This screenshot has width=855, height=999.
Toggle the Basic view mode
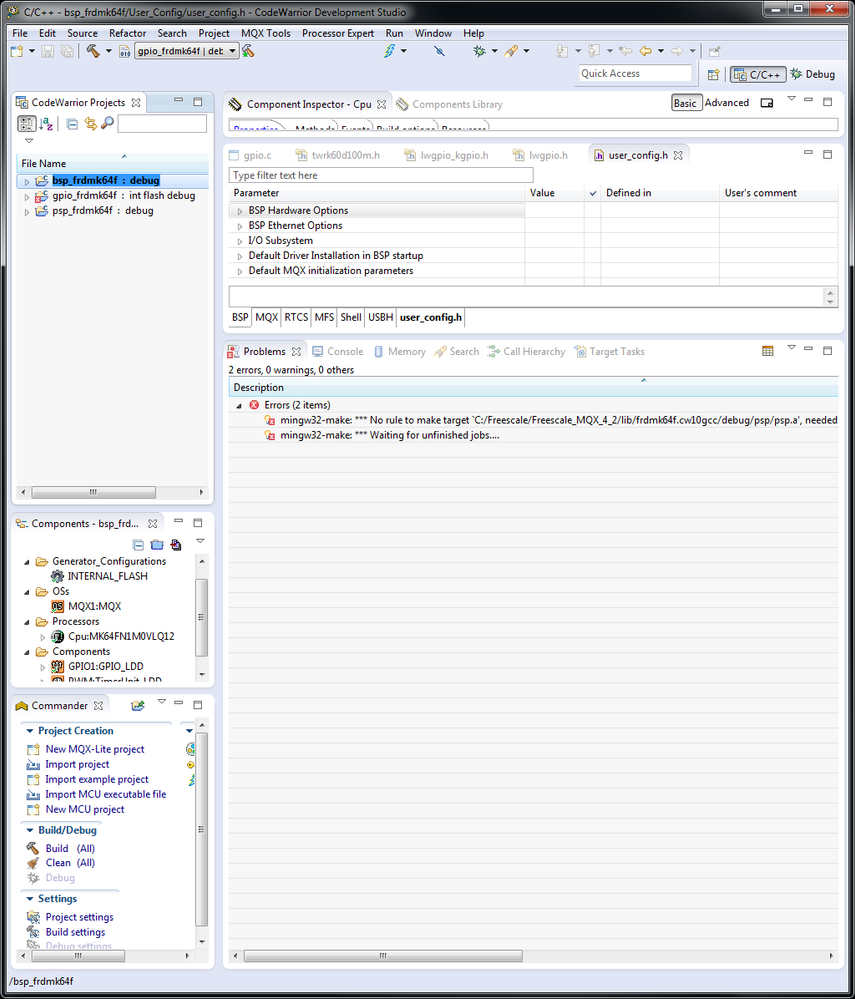click(x=686, y=103)
